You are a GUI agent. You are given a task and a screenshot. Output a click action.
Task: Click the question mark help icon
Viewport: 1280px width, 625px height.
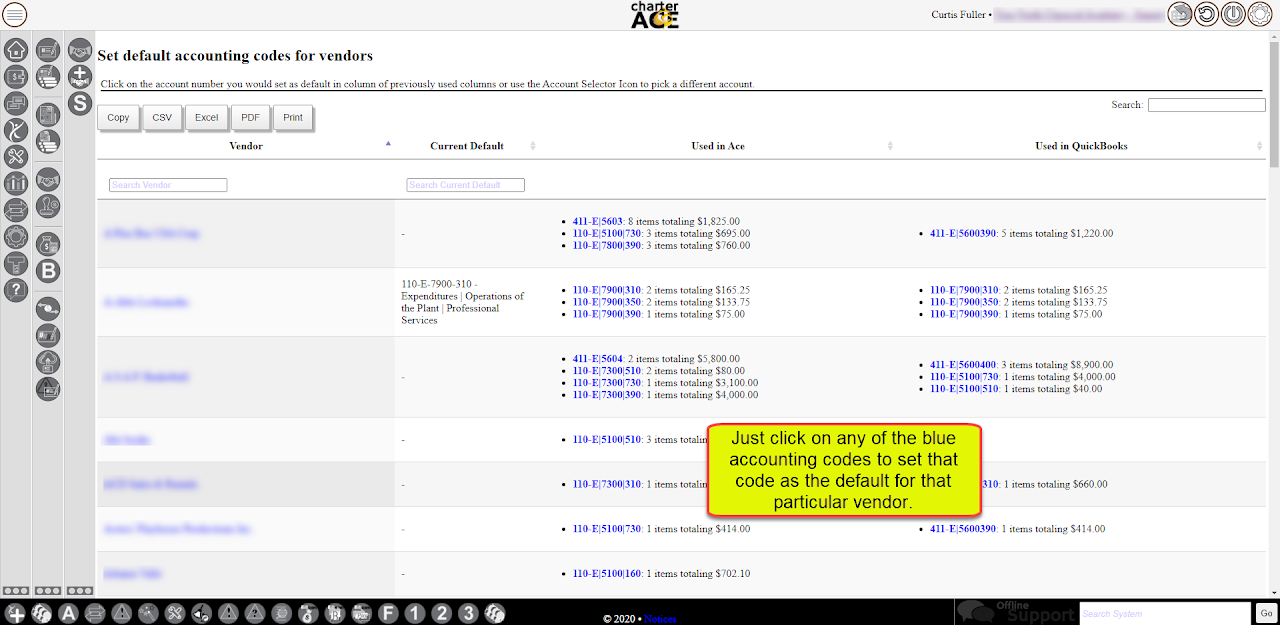pyautogui.click(x=16, y=290)
